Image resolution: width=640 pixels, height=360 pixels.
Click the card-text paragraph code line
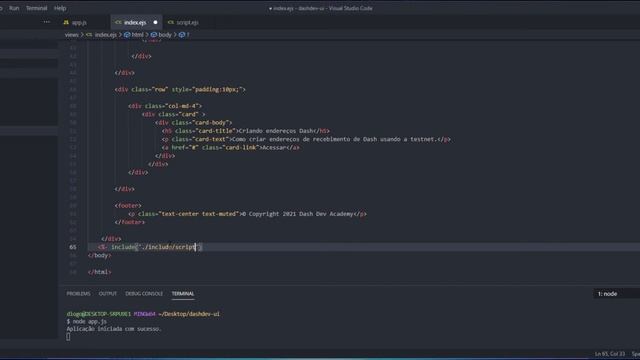306,139
